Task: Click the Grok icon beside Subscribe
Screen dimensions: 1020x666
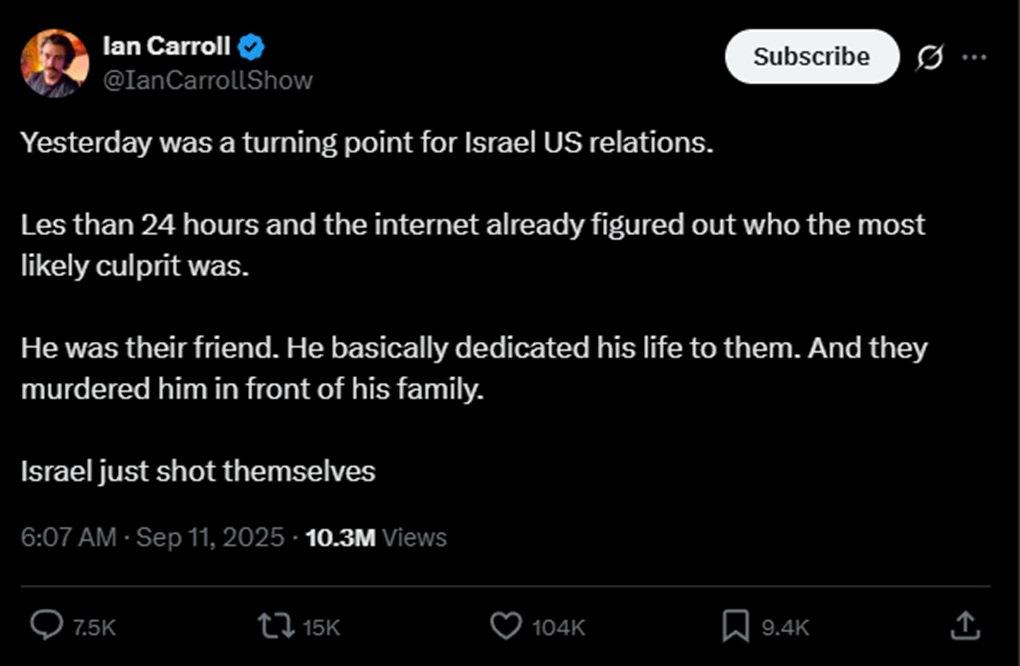Action: (x=928, y=58)
